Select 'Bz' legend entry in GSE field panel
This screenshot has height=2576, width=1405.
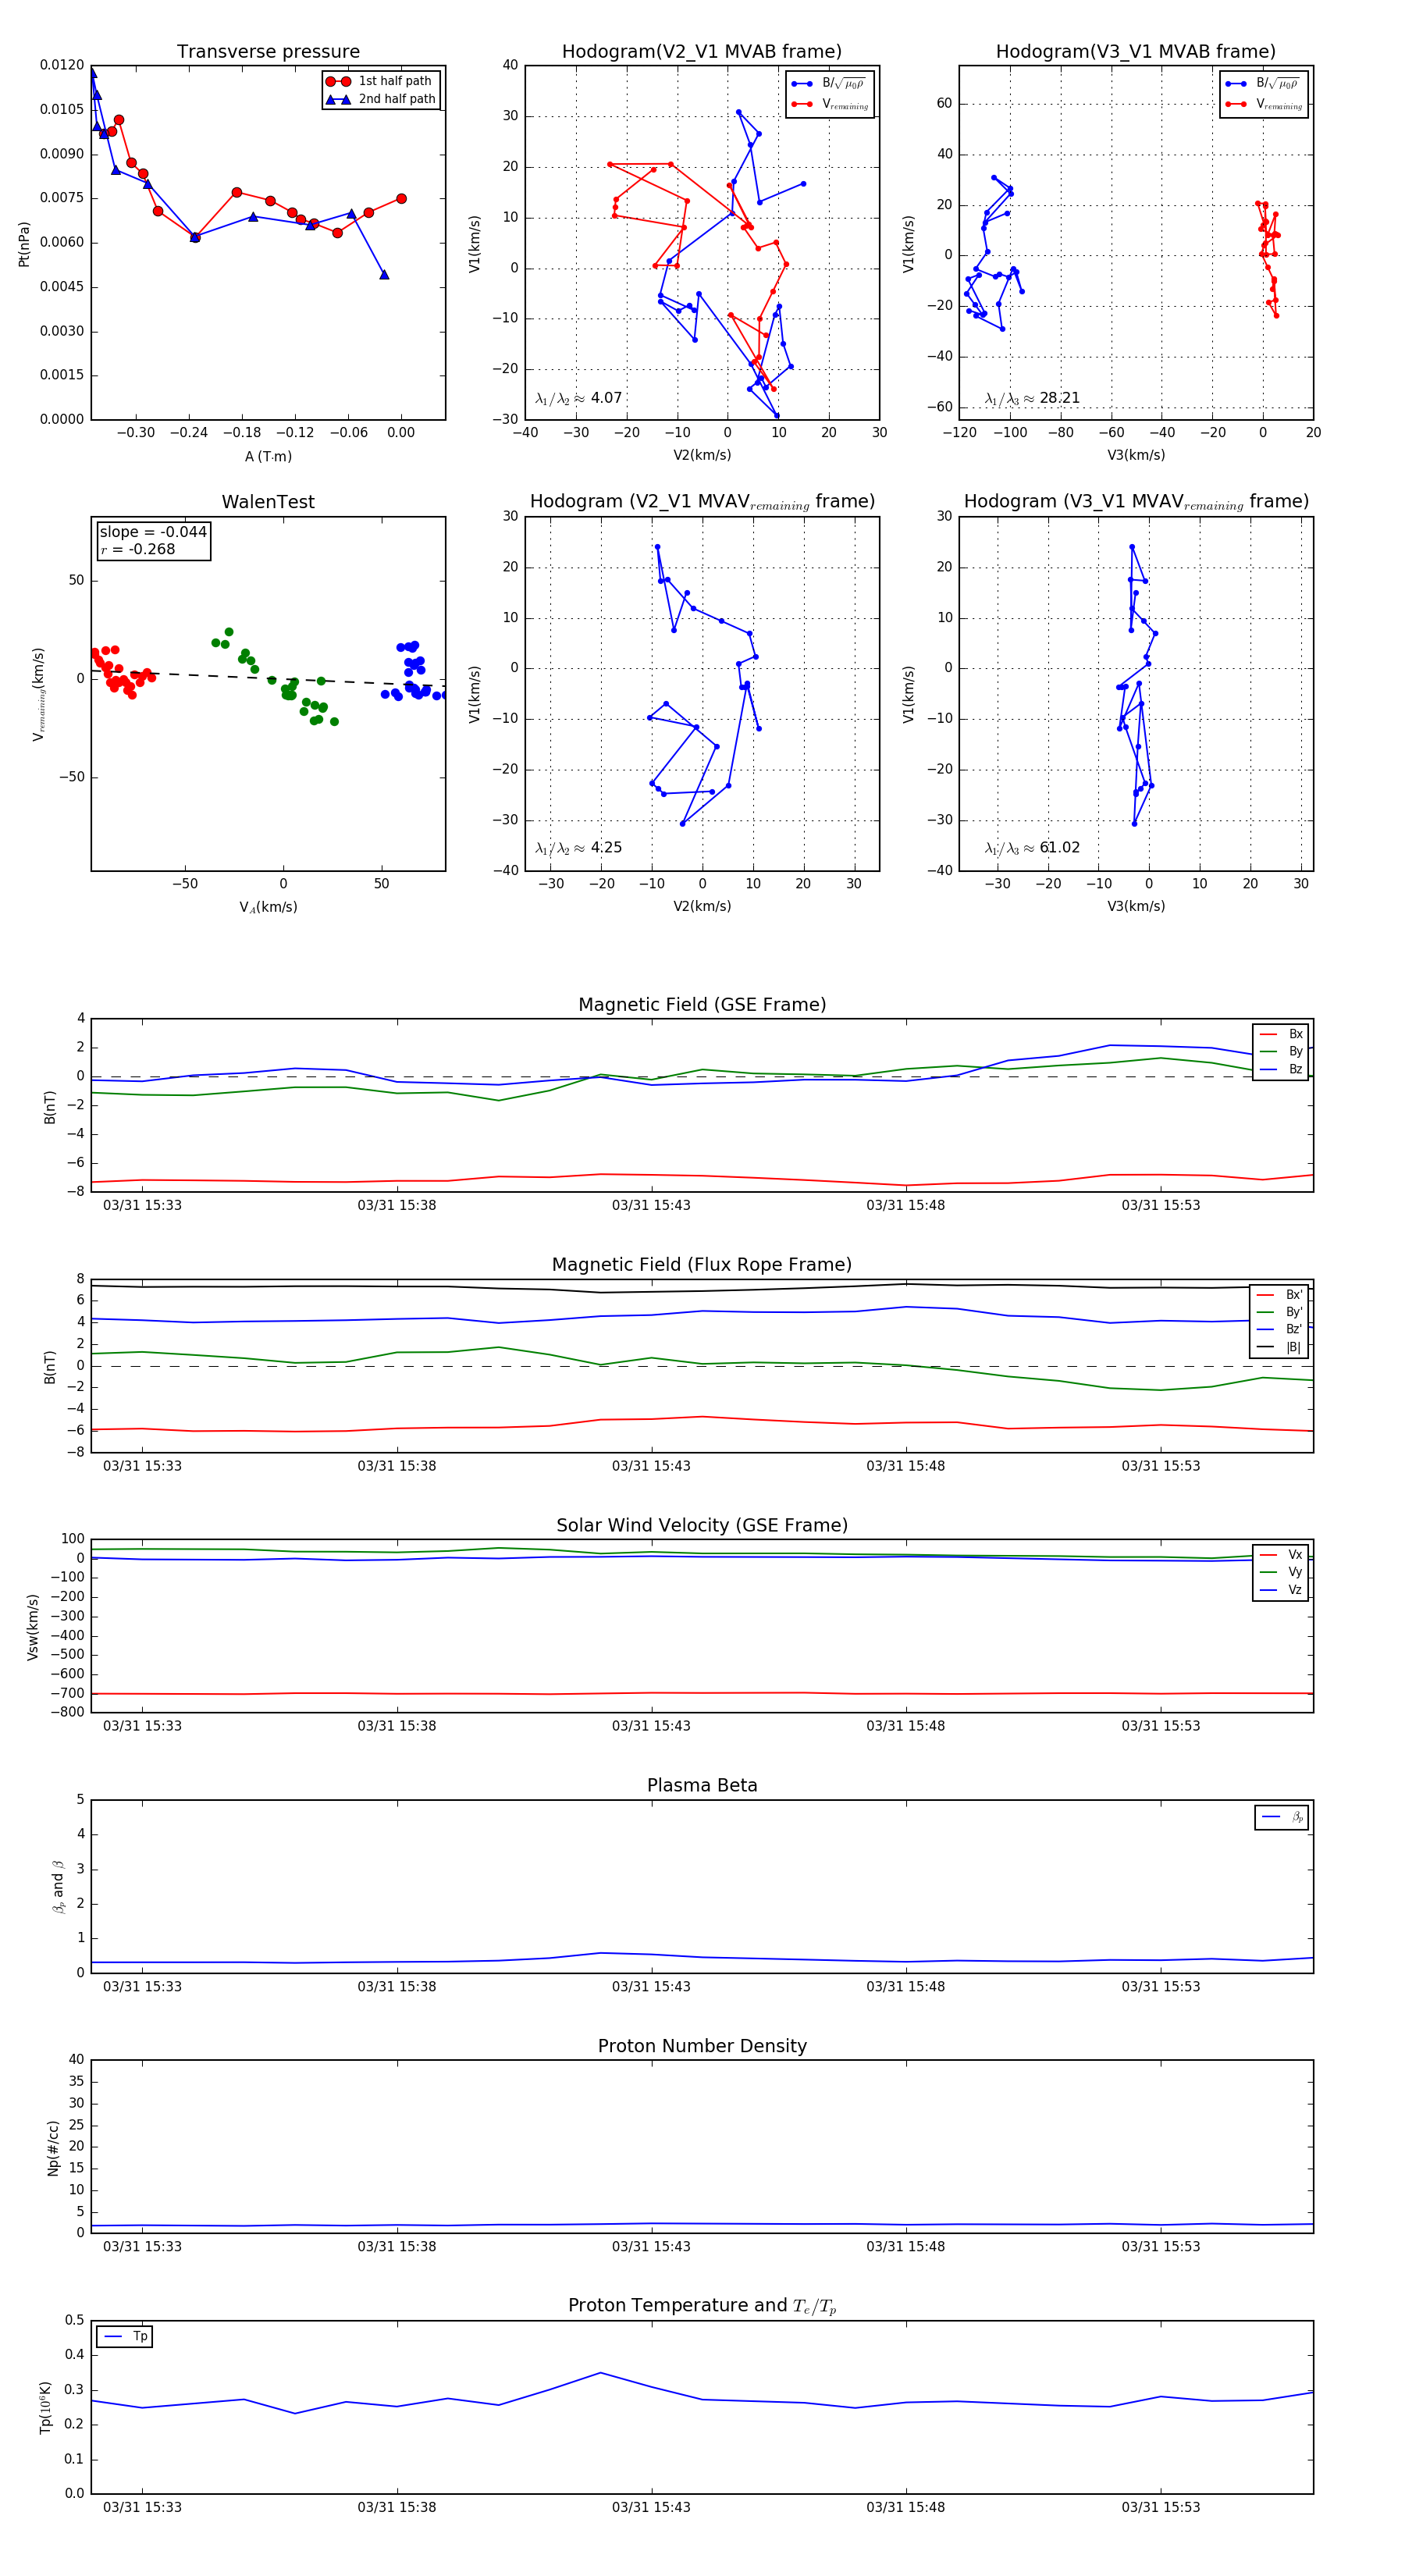pos(1281,1069)
